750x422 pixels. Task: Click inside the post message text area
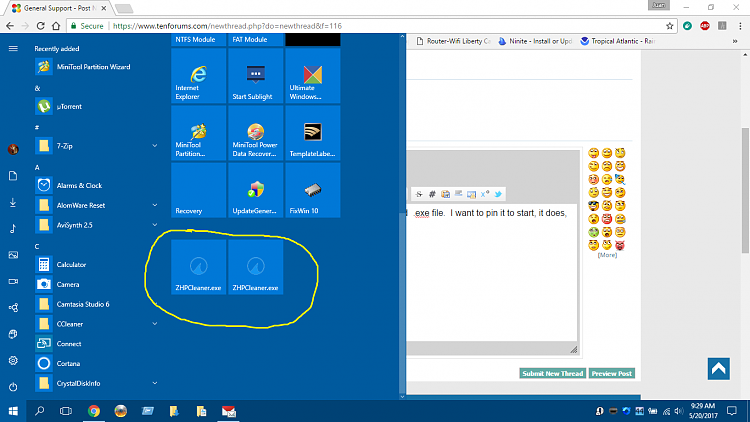pos(493,273)
